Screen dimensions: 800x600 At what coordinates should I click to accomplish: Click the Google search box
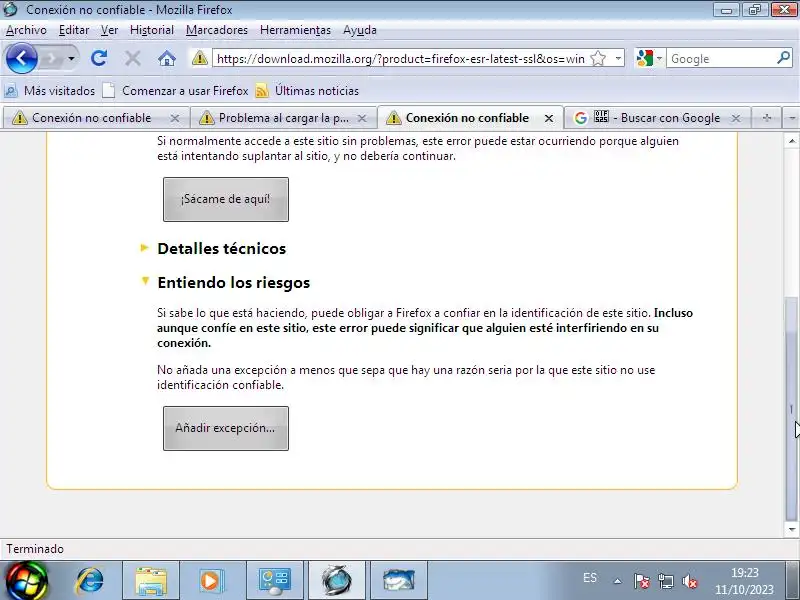point(722,59)
